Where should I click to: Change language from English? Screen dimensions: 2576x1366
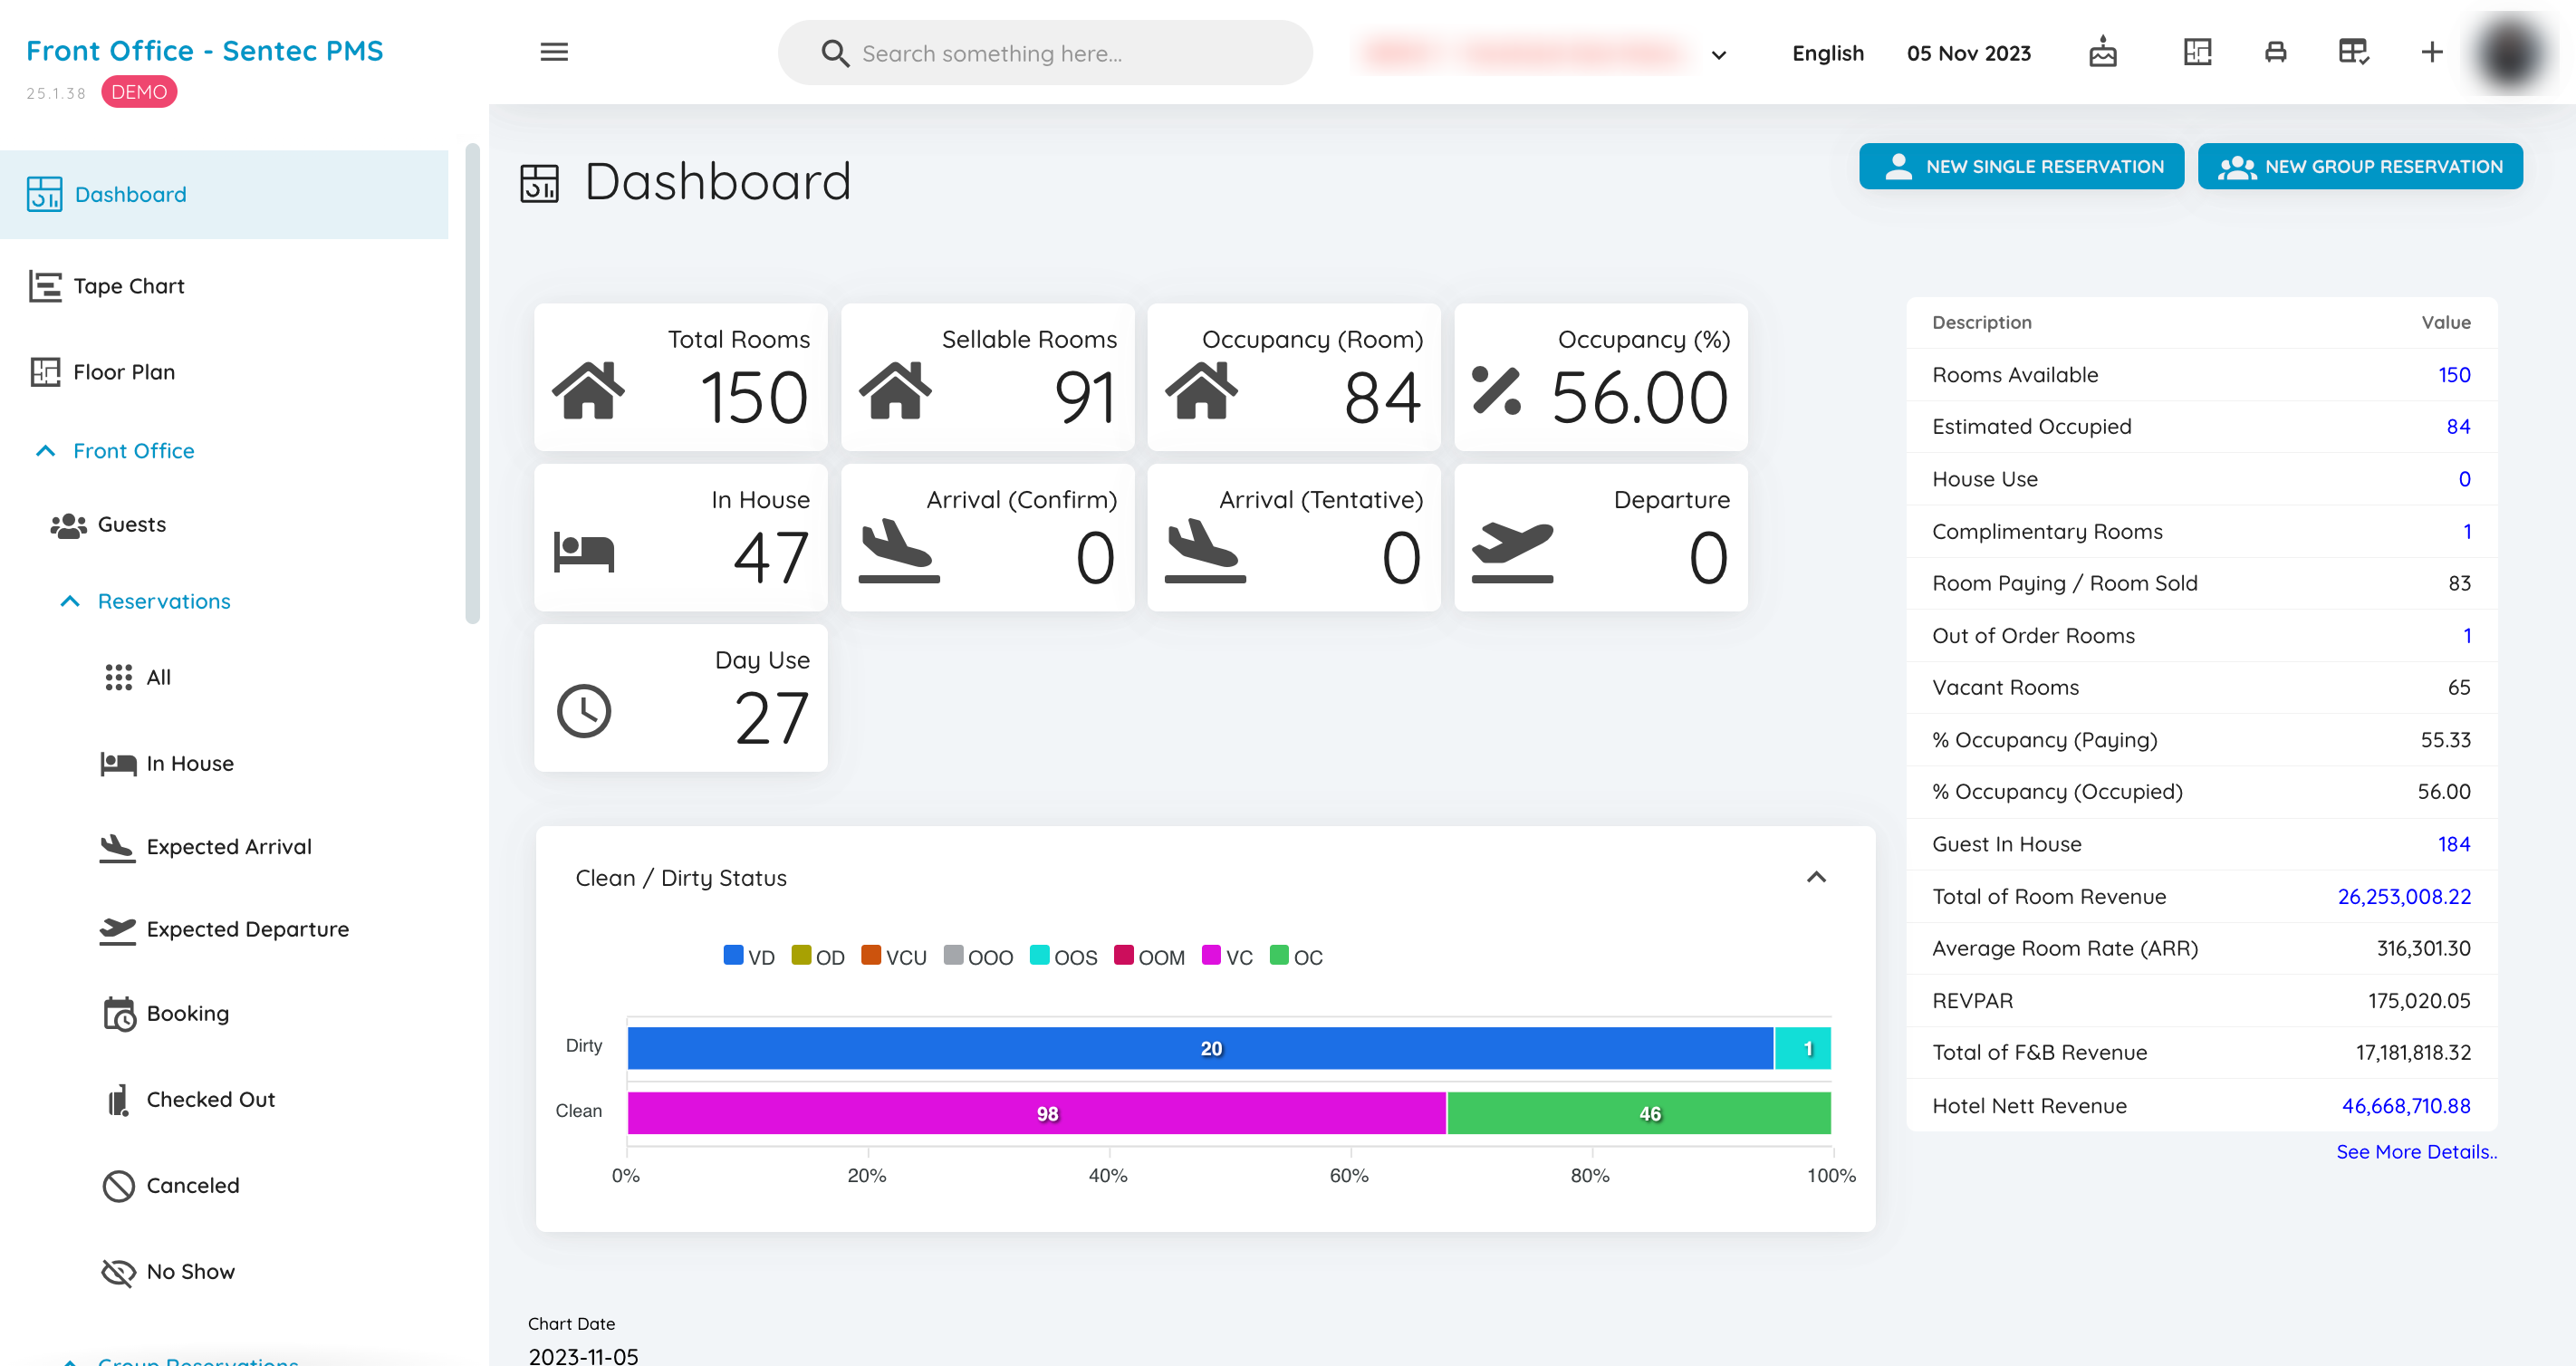[1827, 53]
